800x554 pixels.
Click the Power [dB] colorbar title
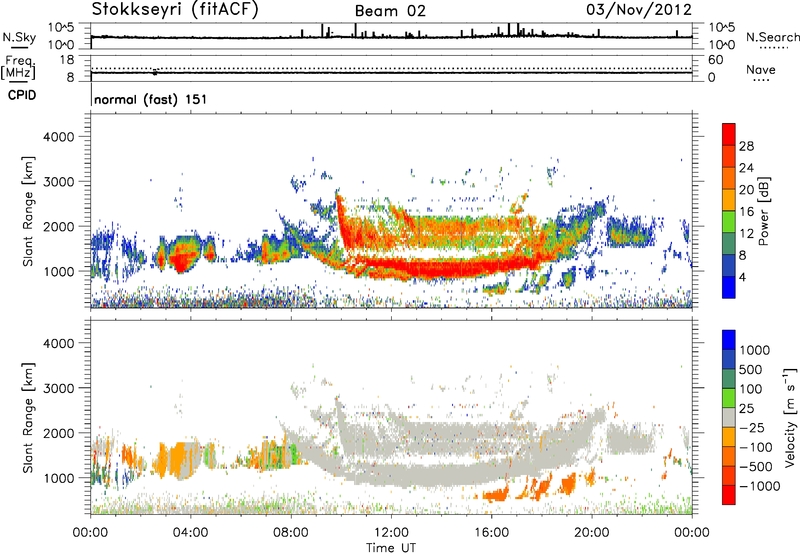tap(763, 211)
